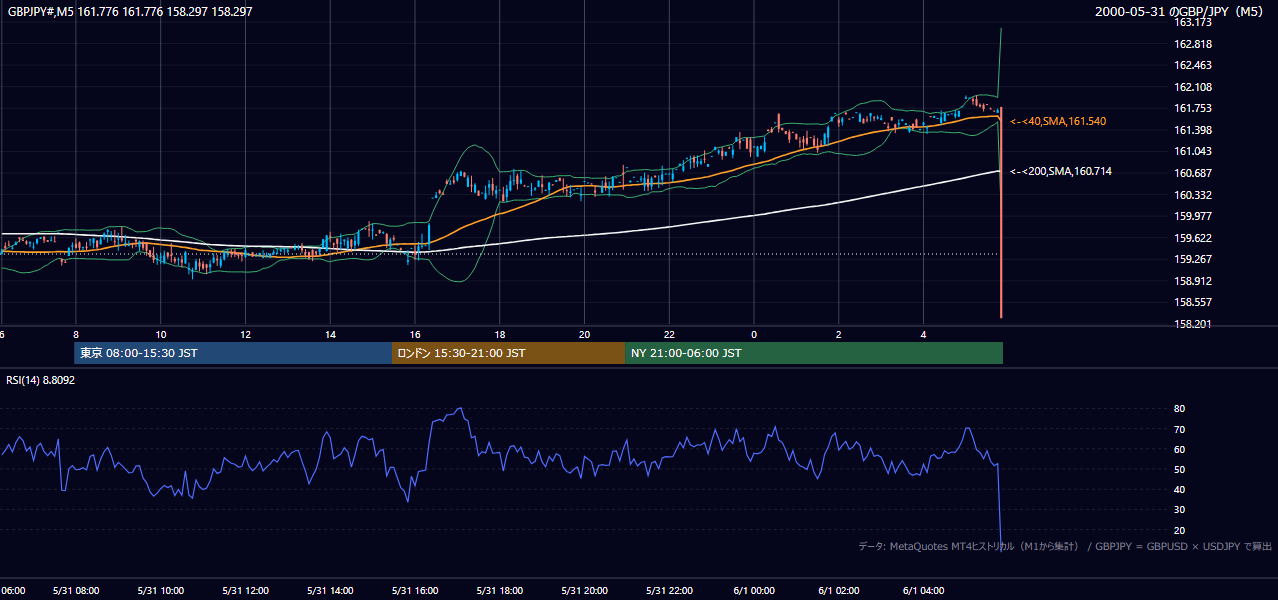
Task: Click hour label 20 under price chart
Action: click(x=586, y=334)
